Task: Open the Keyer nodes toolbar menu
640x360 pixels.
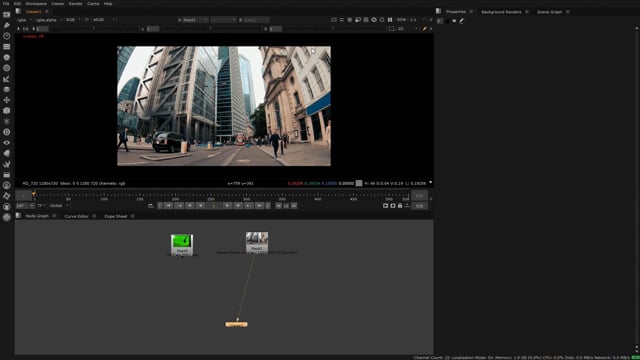Action: click(x=7, y=79)
